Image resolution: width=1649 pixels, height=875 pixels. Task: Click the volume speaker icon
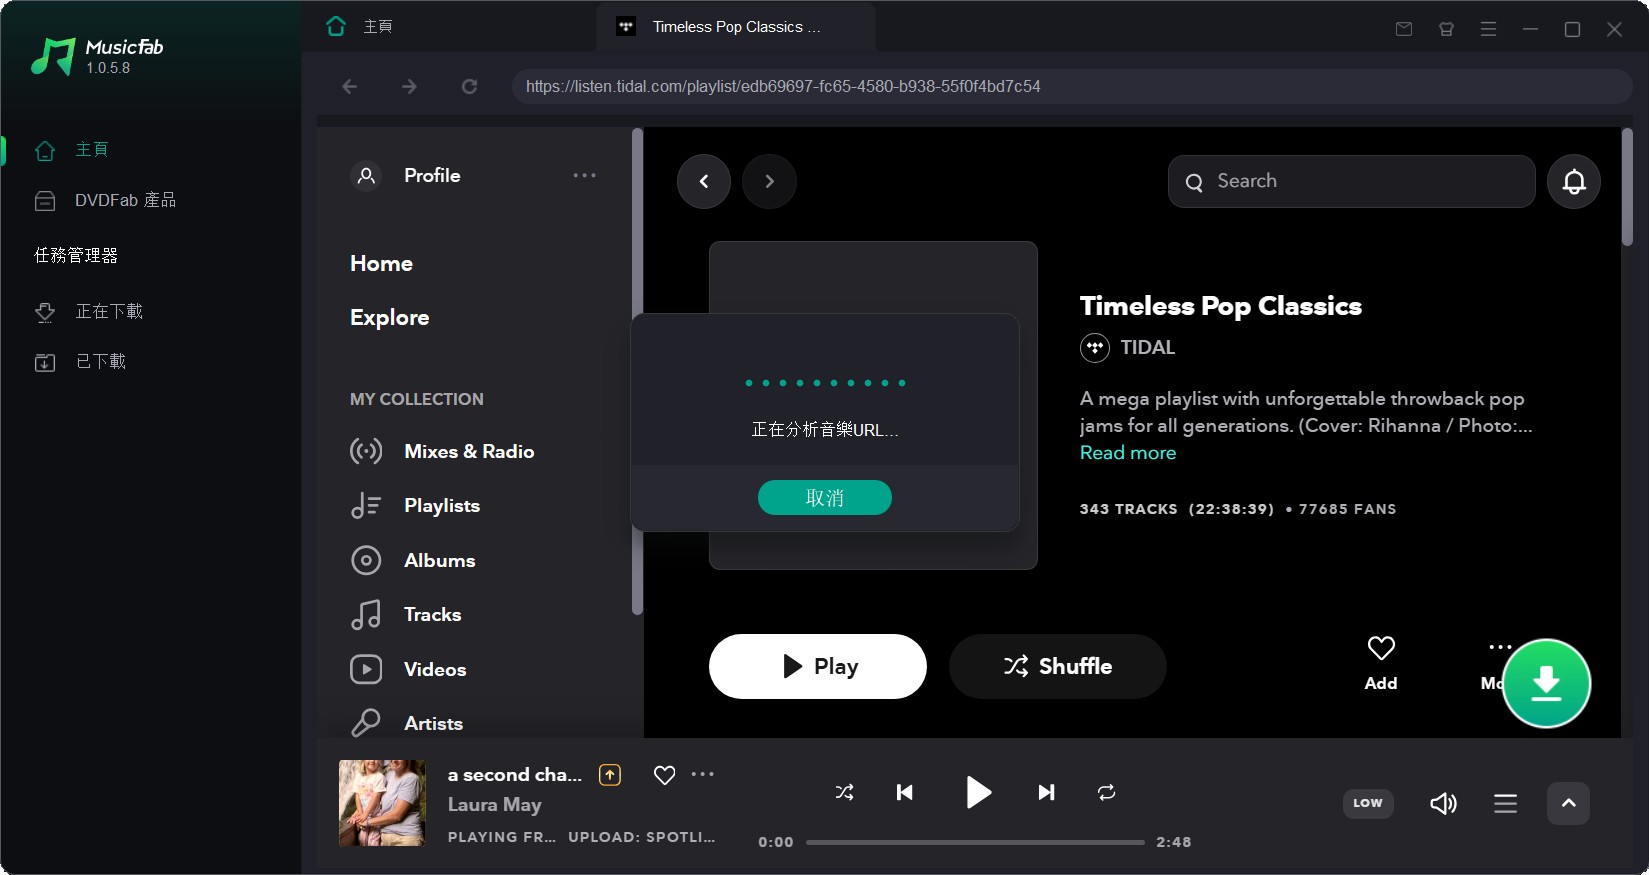coord(1443,803)
